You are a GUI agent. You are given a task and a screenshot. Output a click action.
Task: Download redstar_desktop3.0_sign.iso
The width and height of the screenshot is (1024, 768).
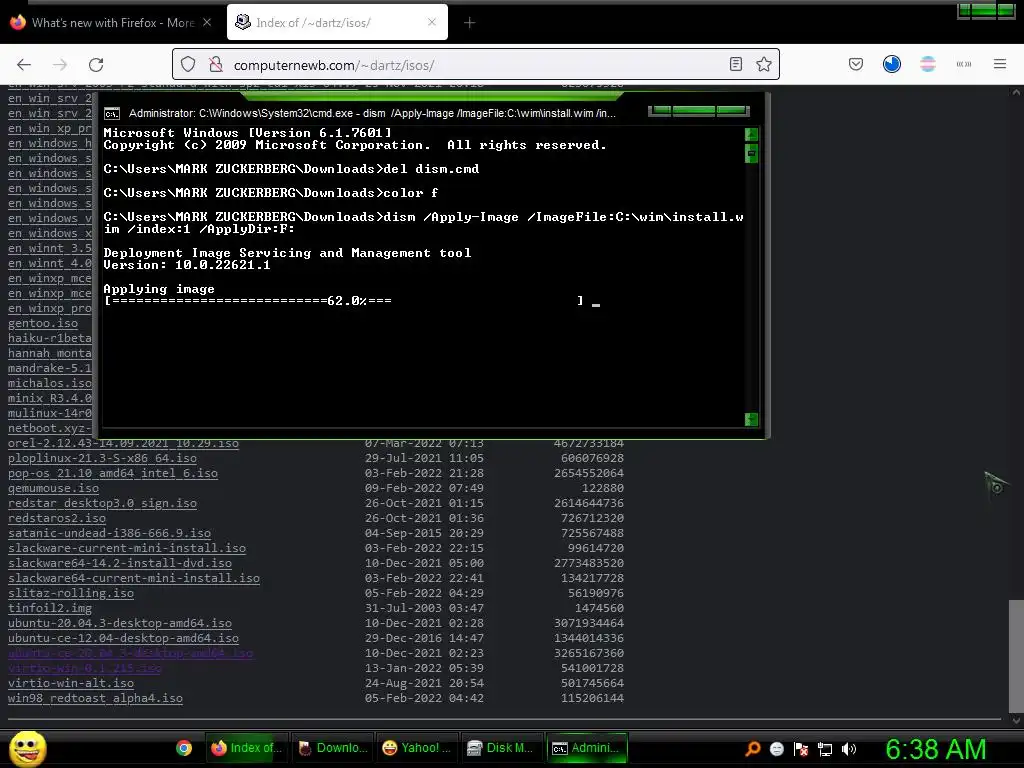[x=103, y=504]
